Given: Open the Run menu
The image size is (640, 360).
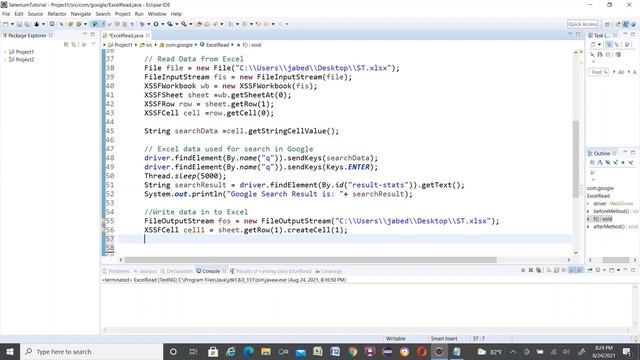Looking at the screenshot, I should click(x=139, y=14).
